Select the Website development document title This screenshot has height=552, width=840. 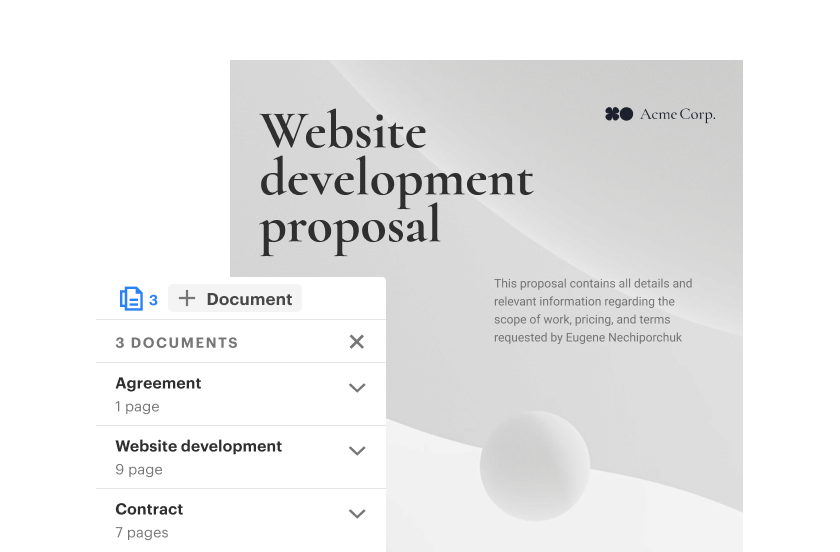(x=199, y=446)
